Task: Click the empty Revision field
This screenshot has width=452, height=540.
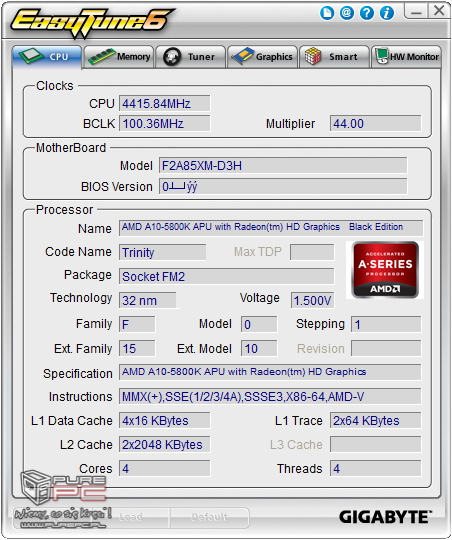Action: (x=386, y=348)
